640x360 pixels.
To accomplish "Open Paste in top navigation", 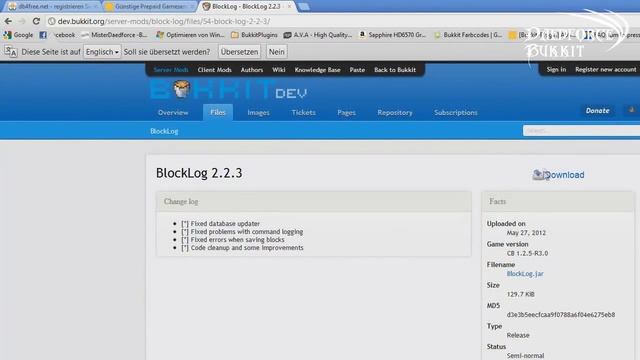I will (357, 70).
